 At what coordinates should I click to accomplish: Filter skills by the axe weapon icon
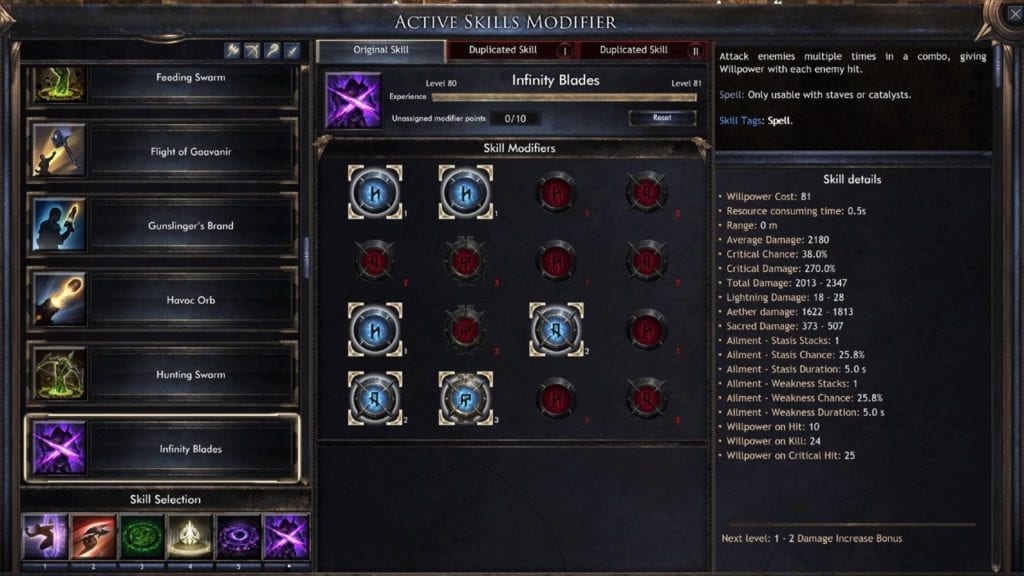(x=232, y=50)
